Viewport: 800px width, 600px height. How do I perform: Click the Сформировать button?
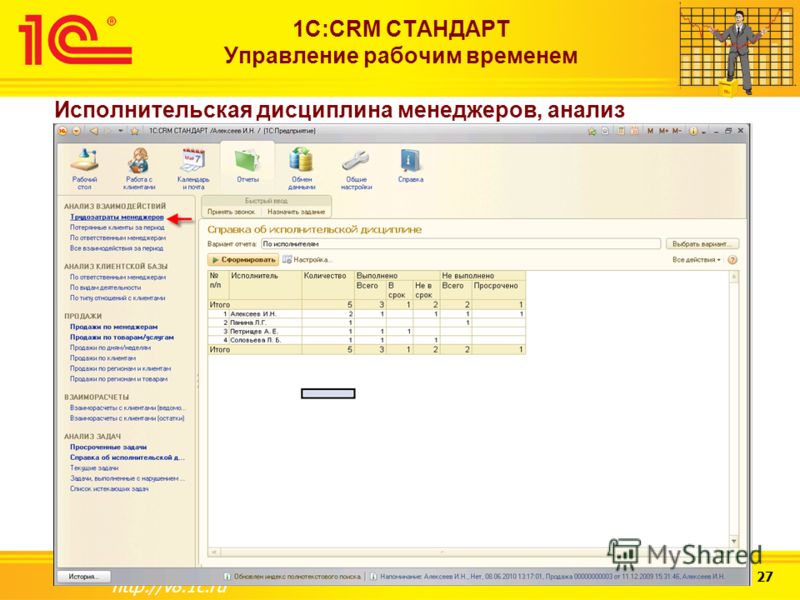[x=243, y=260]
